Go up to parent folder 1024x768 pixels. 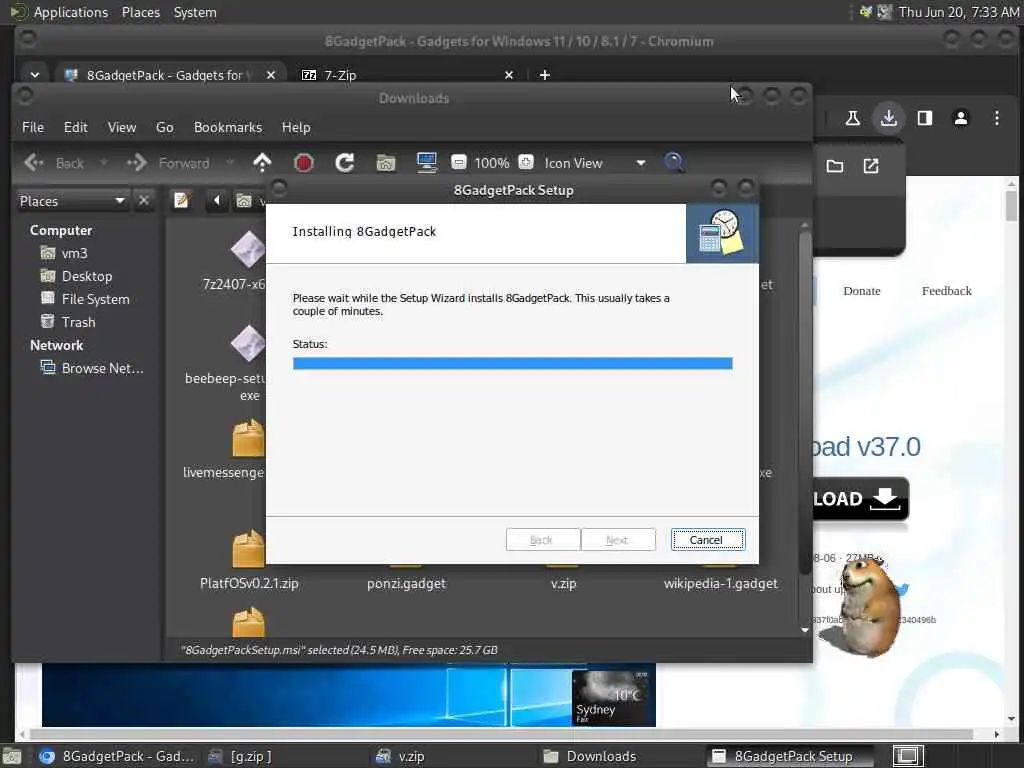click(x=262, y=163)
